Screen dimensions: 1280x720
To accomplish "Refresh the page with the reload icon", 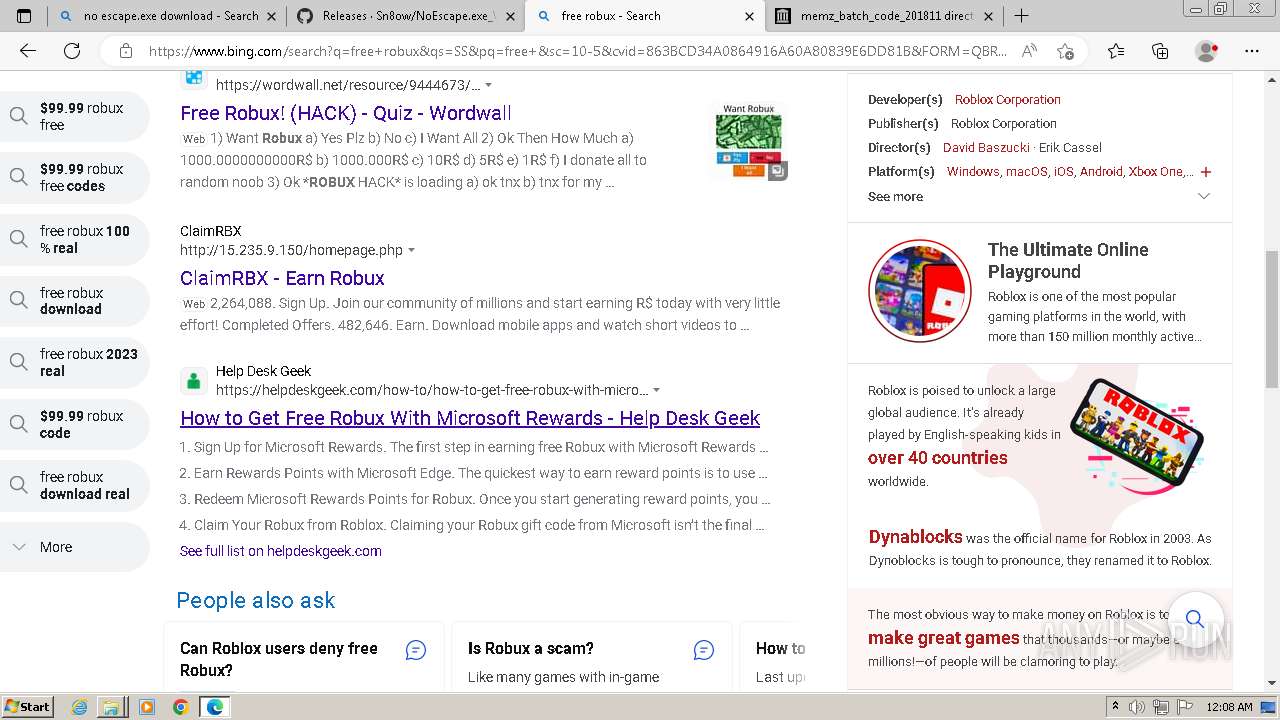I will [72, 51].
